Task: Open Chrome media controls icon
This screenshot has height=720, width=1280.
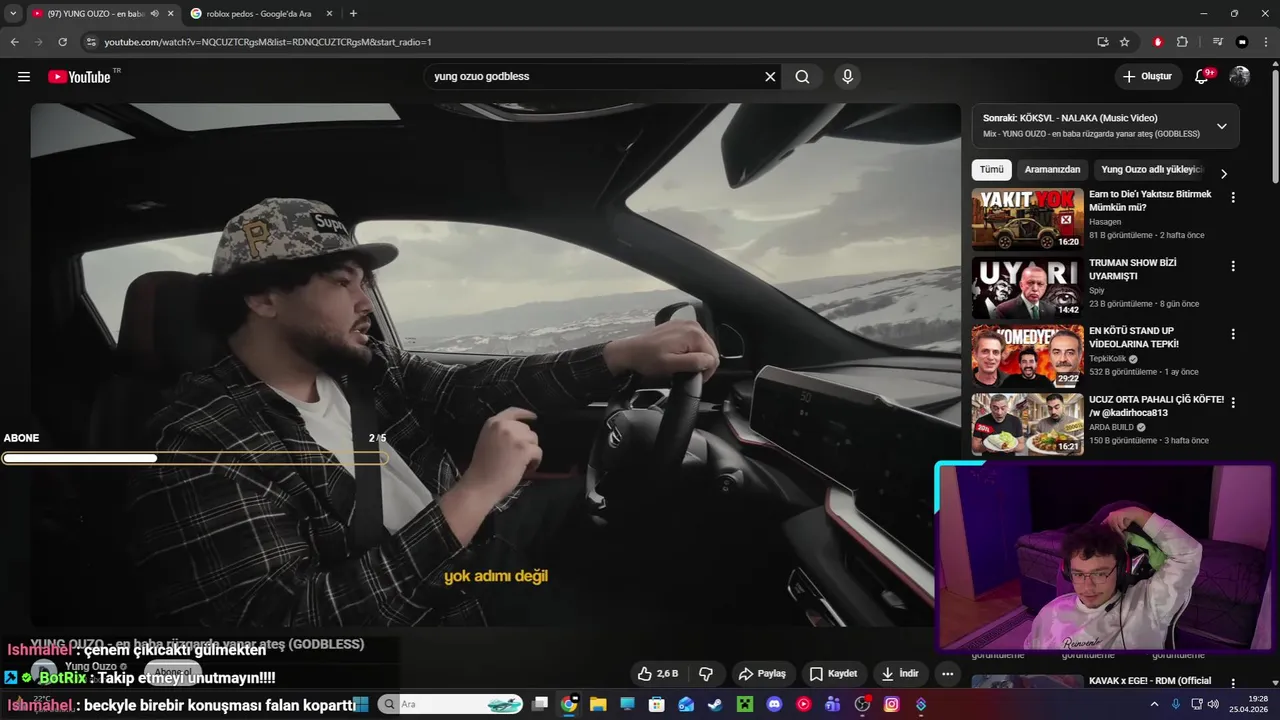Action: [x=1218, y=42]
